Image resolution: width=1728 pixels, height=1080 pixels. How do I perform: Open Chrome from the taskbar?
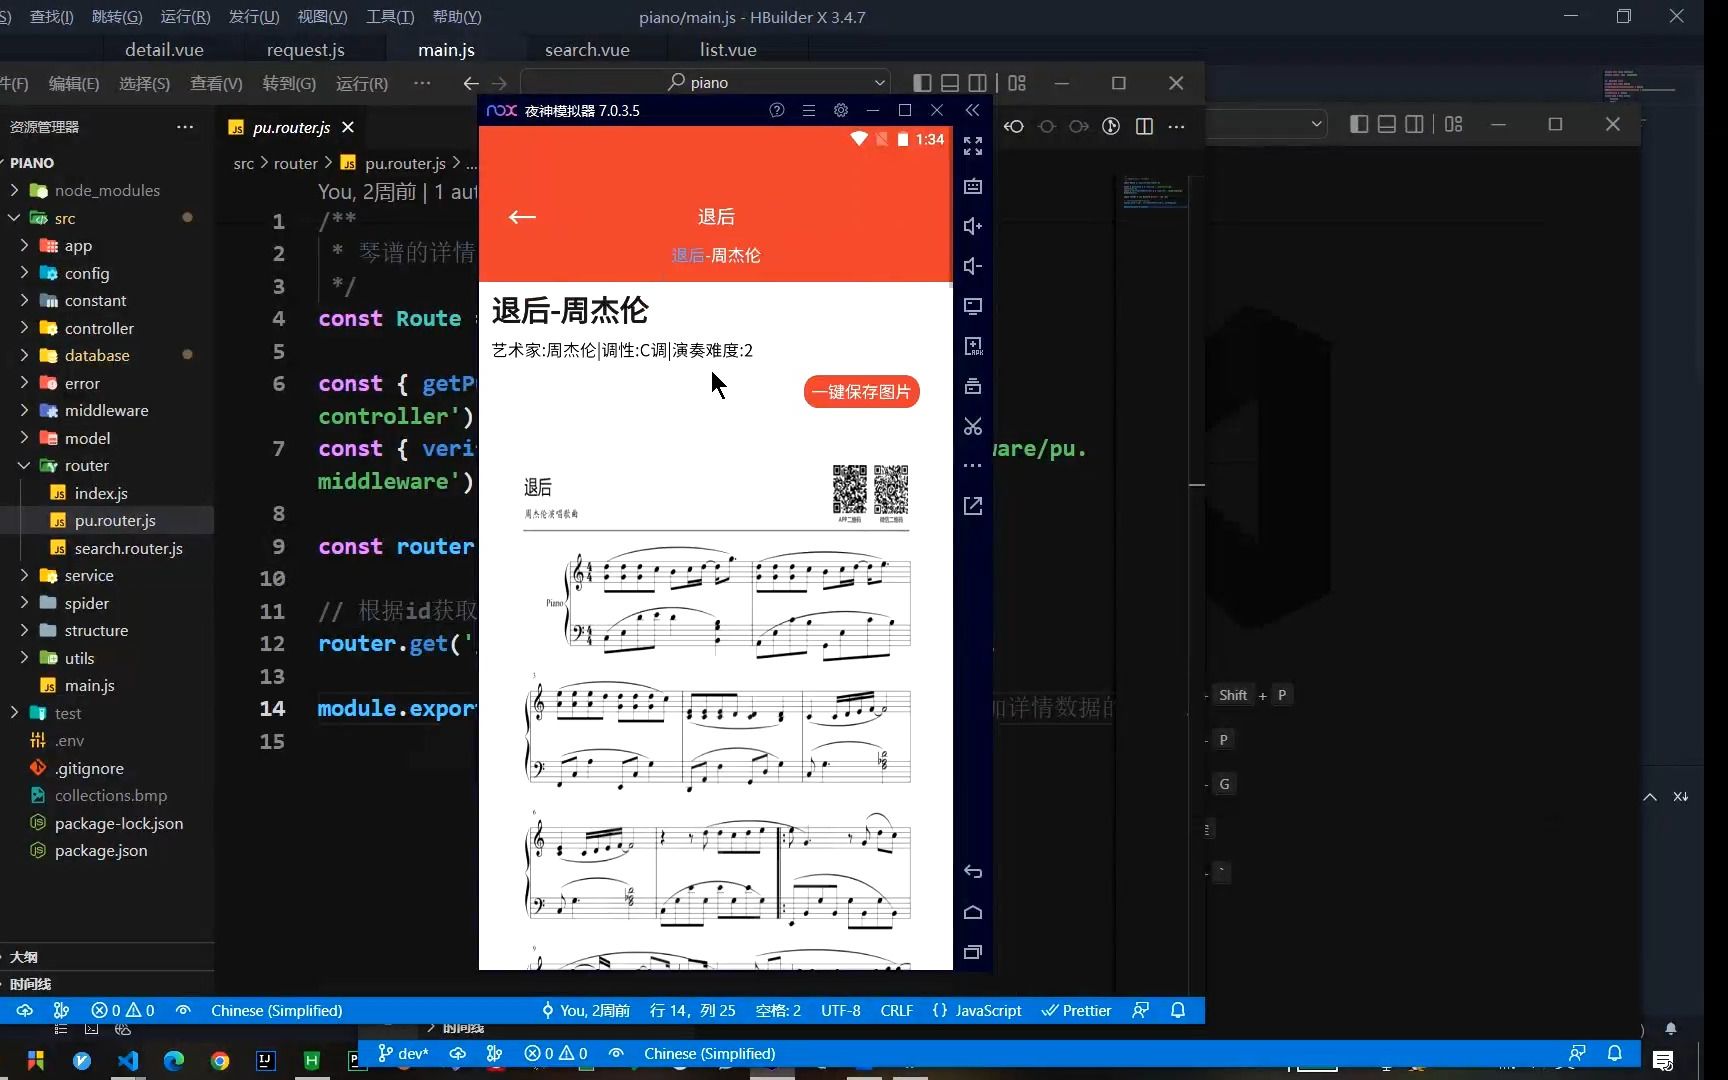pos(220,1060)
